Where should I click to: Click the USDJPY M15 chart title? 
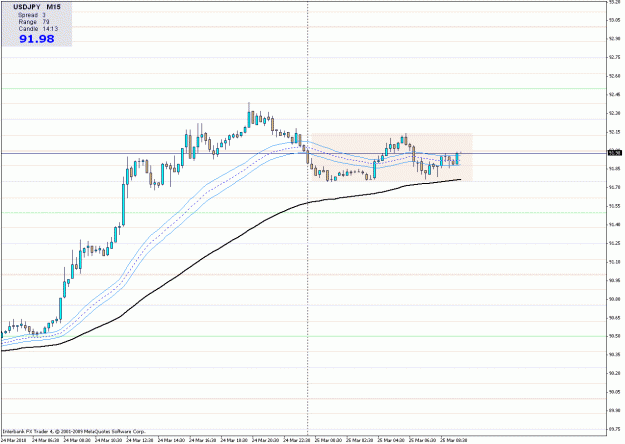pyautogui.click(x=37, y=7)
